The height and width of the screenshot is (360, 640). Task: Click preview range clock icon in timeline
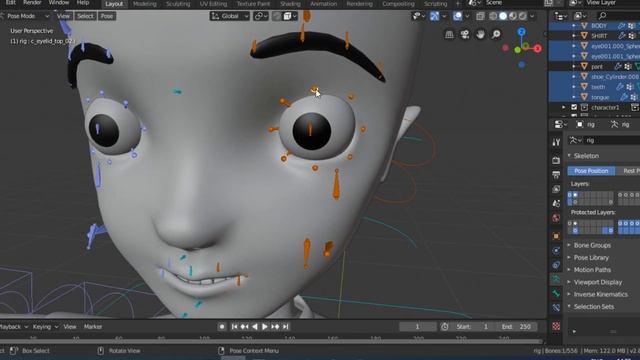point(444,327)
